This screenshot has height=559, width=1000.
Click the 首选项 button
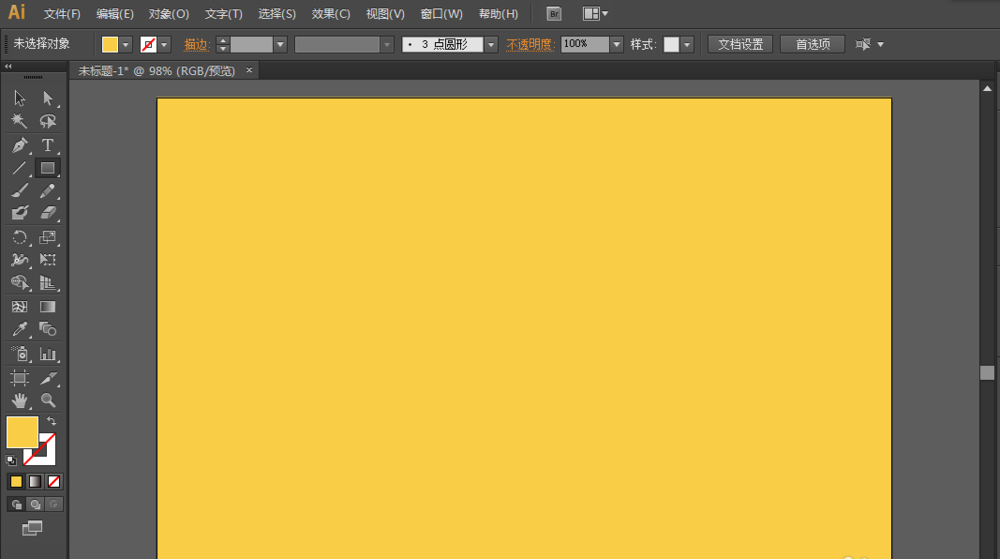(x=812, y=45)
